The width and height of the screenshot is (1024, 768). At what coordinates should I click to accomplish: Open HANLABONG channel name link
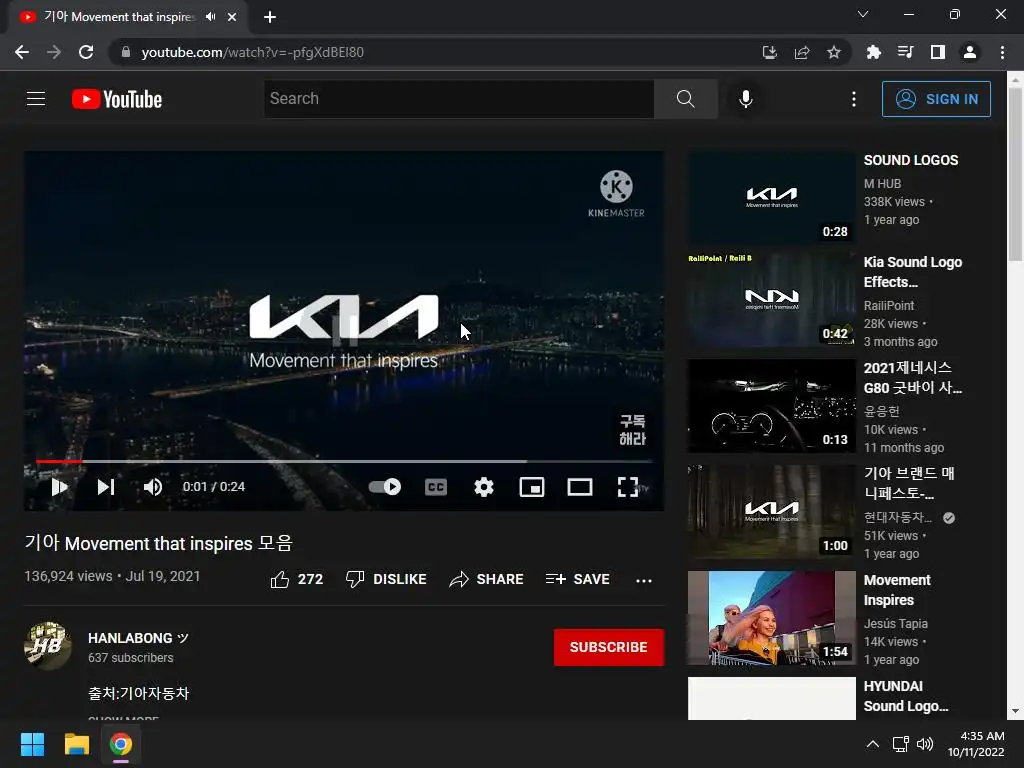[x=138, y=638]
